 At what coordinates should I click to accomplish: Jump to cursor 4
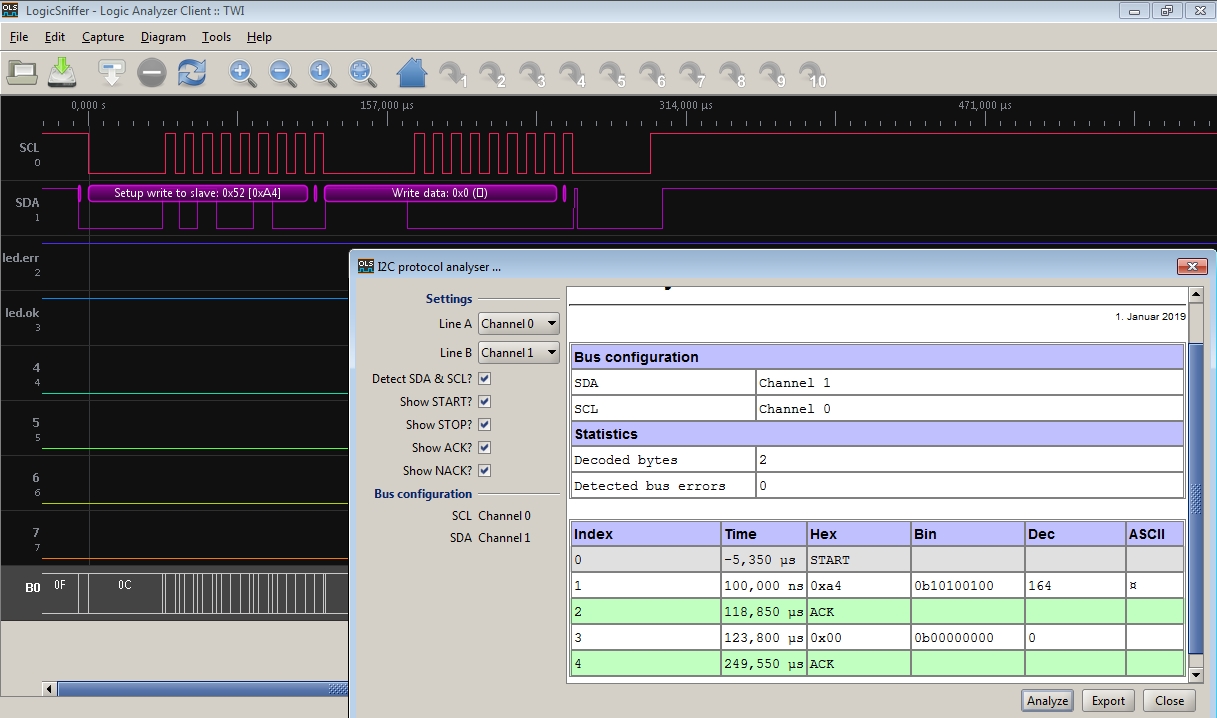[572, 74]
